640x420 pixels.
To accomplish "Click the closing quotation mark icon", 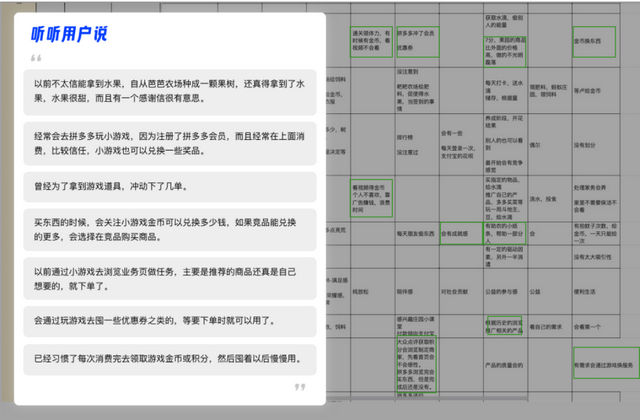I will (300, 387).
